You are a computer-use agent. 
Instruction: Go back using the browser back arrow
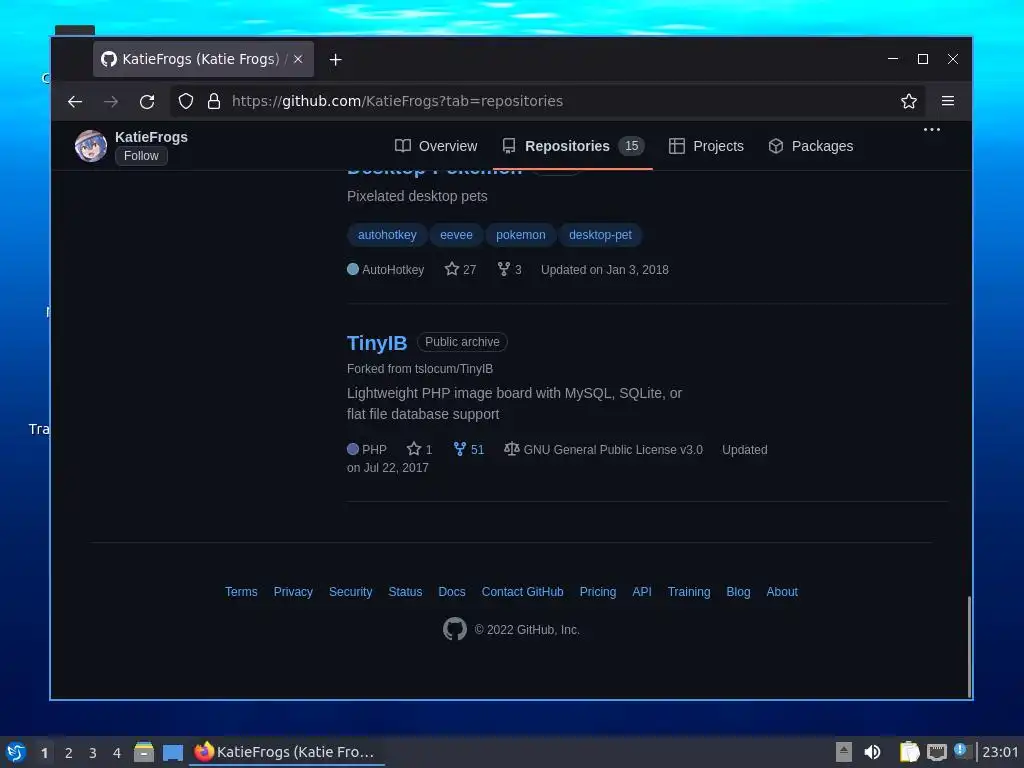(x=75, y=101)
